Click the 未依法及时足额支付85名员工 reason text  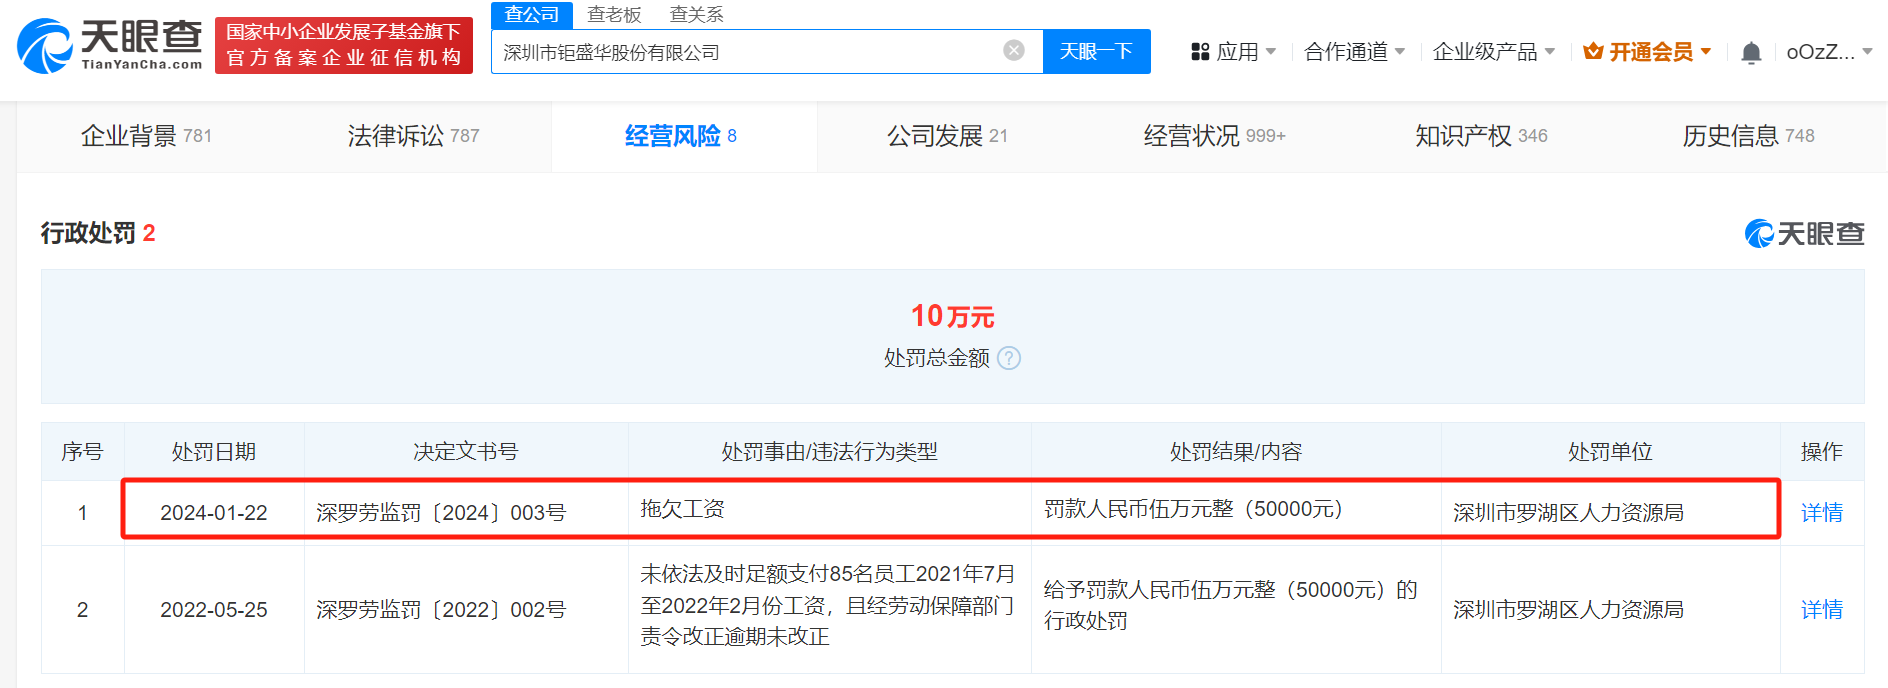click(828, 605)
